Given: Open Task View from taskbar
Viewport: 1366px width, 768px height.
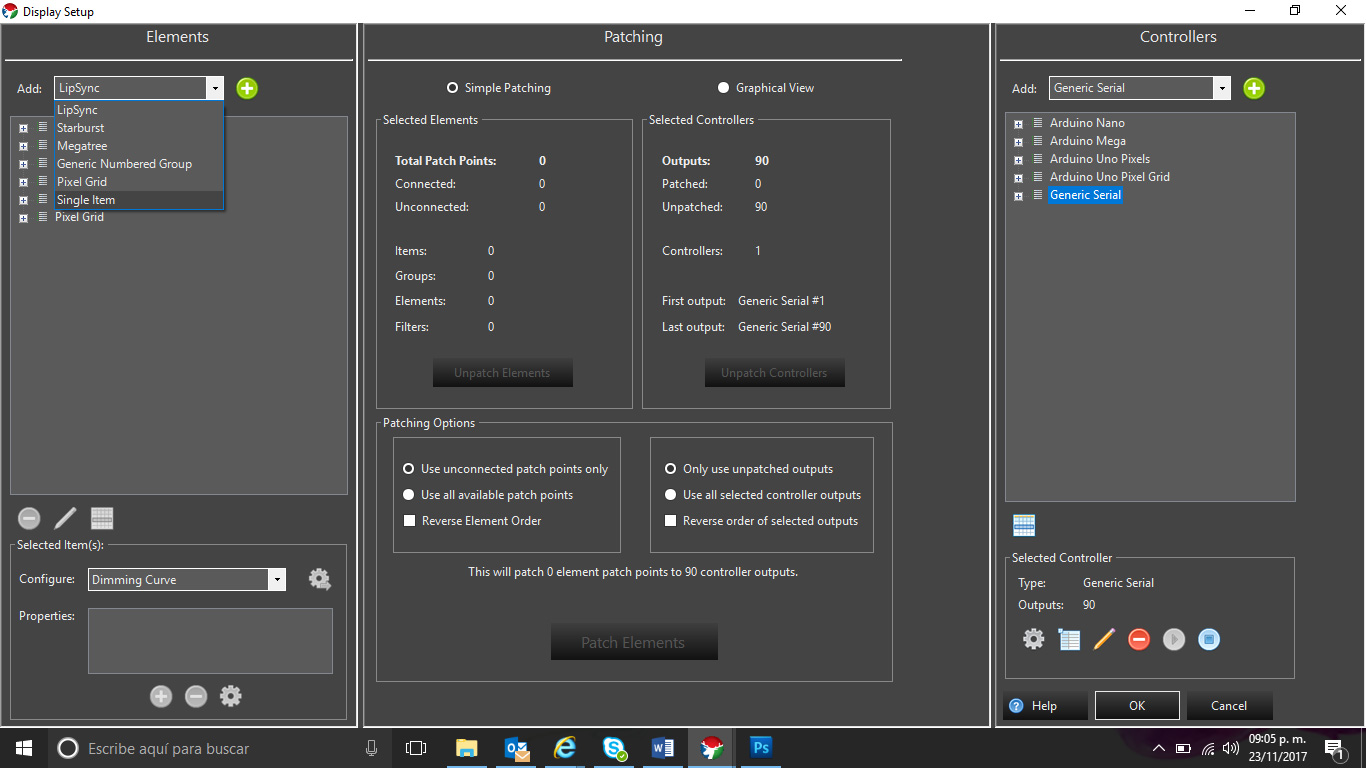Looking at the screenshot, I should tap(416, 748).
